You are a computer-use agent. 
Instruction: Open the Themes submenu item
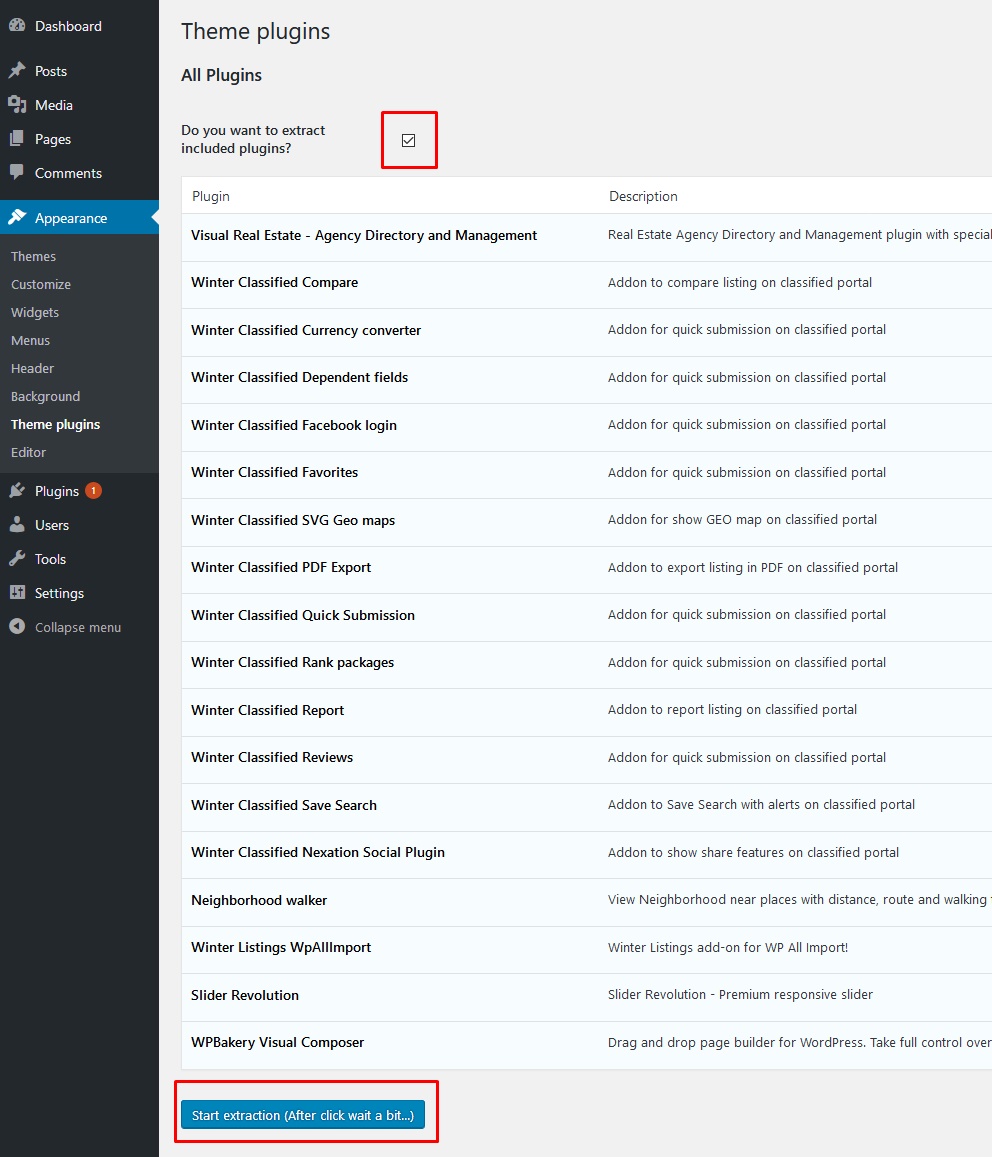point(33,257)
